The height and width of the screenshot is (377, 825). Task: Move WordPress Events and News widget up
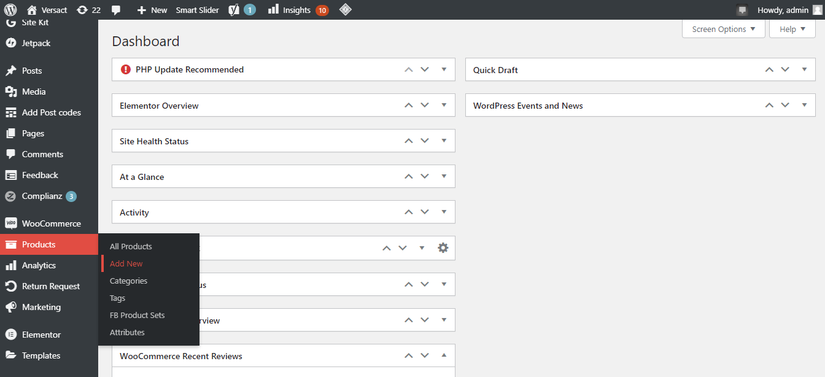[769, 105]
